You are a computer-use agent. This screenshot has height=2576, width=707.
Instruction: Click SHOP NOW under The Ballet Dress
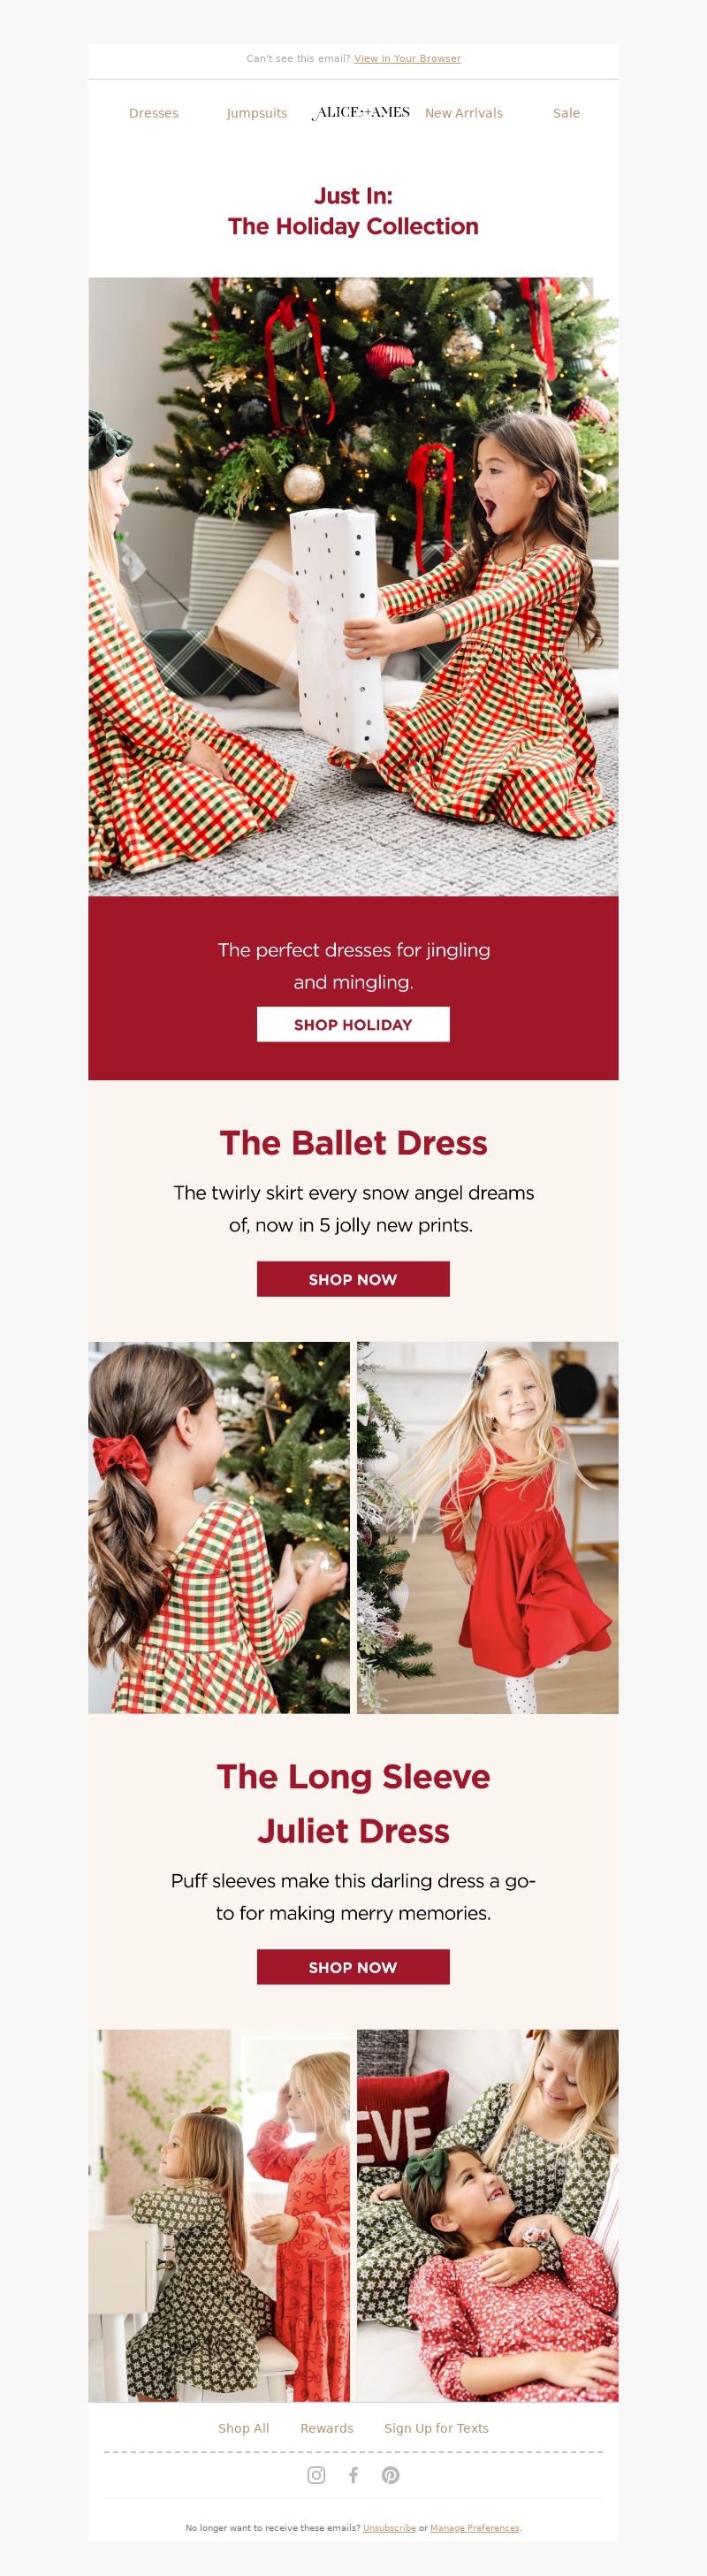coord(353,1279)
